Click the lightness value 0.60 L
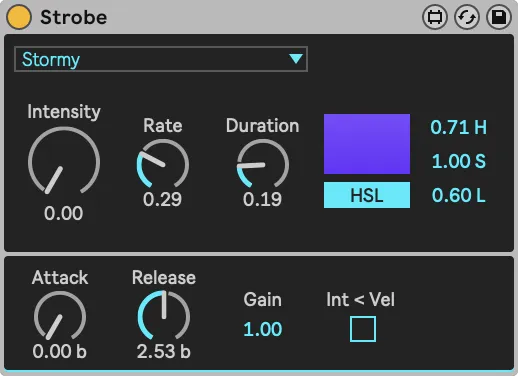Viewport: 518px width, 376px height. pos(459,195)
